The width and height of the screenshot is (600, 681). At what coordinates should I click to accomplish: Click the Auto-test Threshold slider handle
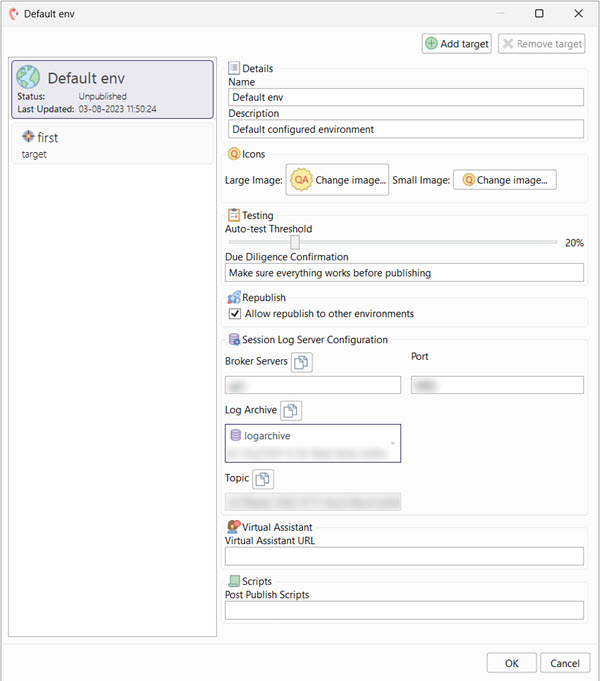[295, 242]
